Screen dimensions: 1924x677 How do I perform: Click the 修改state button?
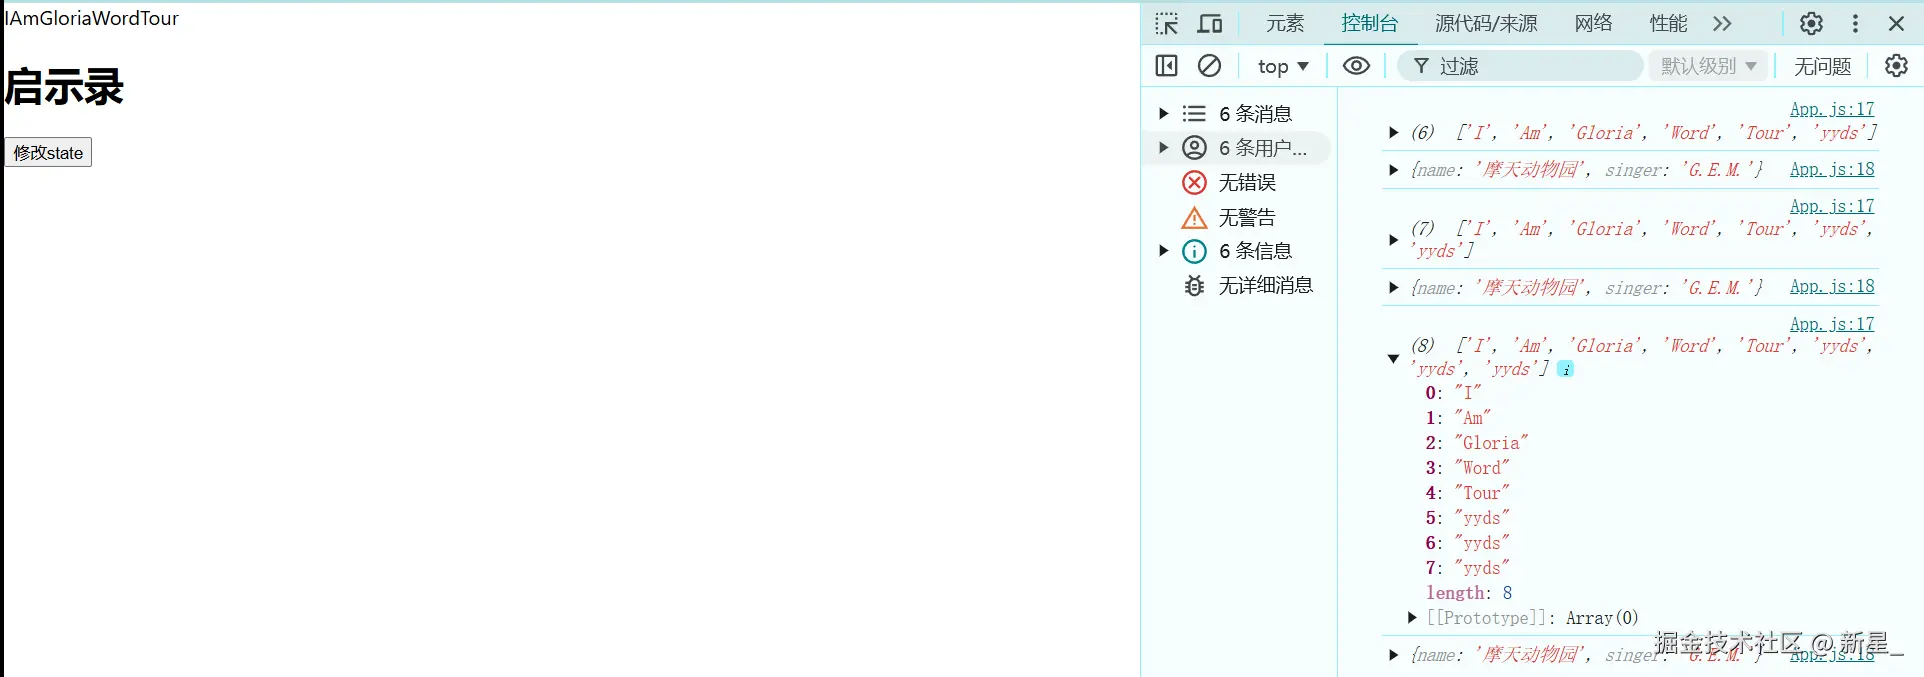click(x=48, y=152)
